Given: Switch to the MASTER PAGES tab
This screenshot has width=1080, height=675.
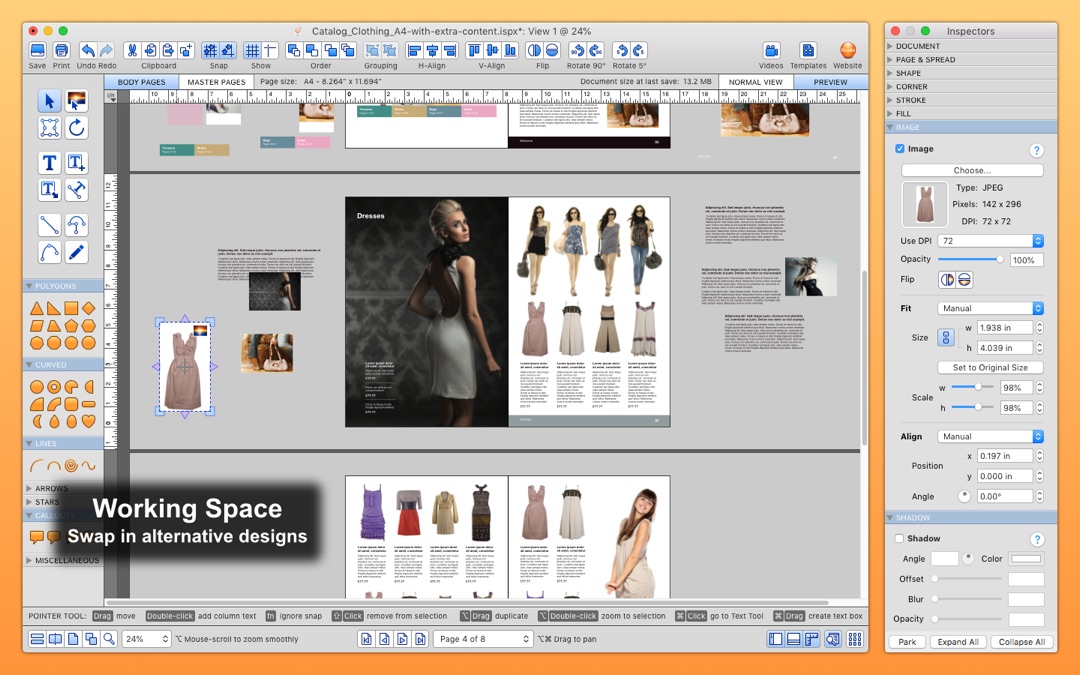Looking at the screenshot, I should tap(216, 82).
